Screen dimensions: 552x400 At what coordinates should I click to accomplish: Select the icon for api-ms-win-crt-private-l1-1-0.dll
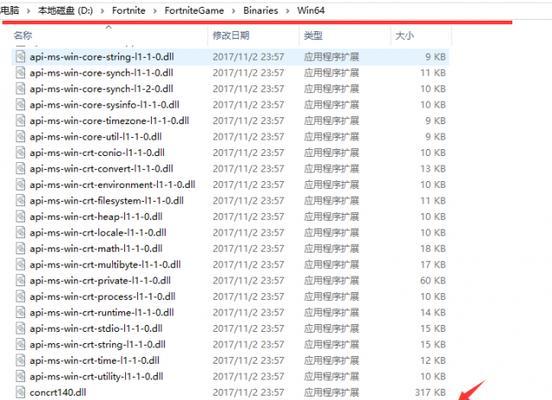click(x=20, y=281)
